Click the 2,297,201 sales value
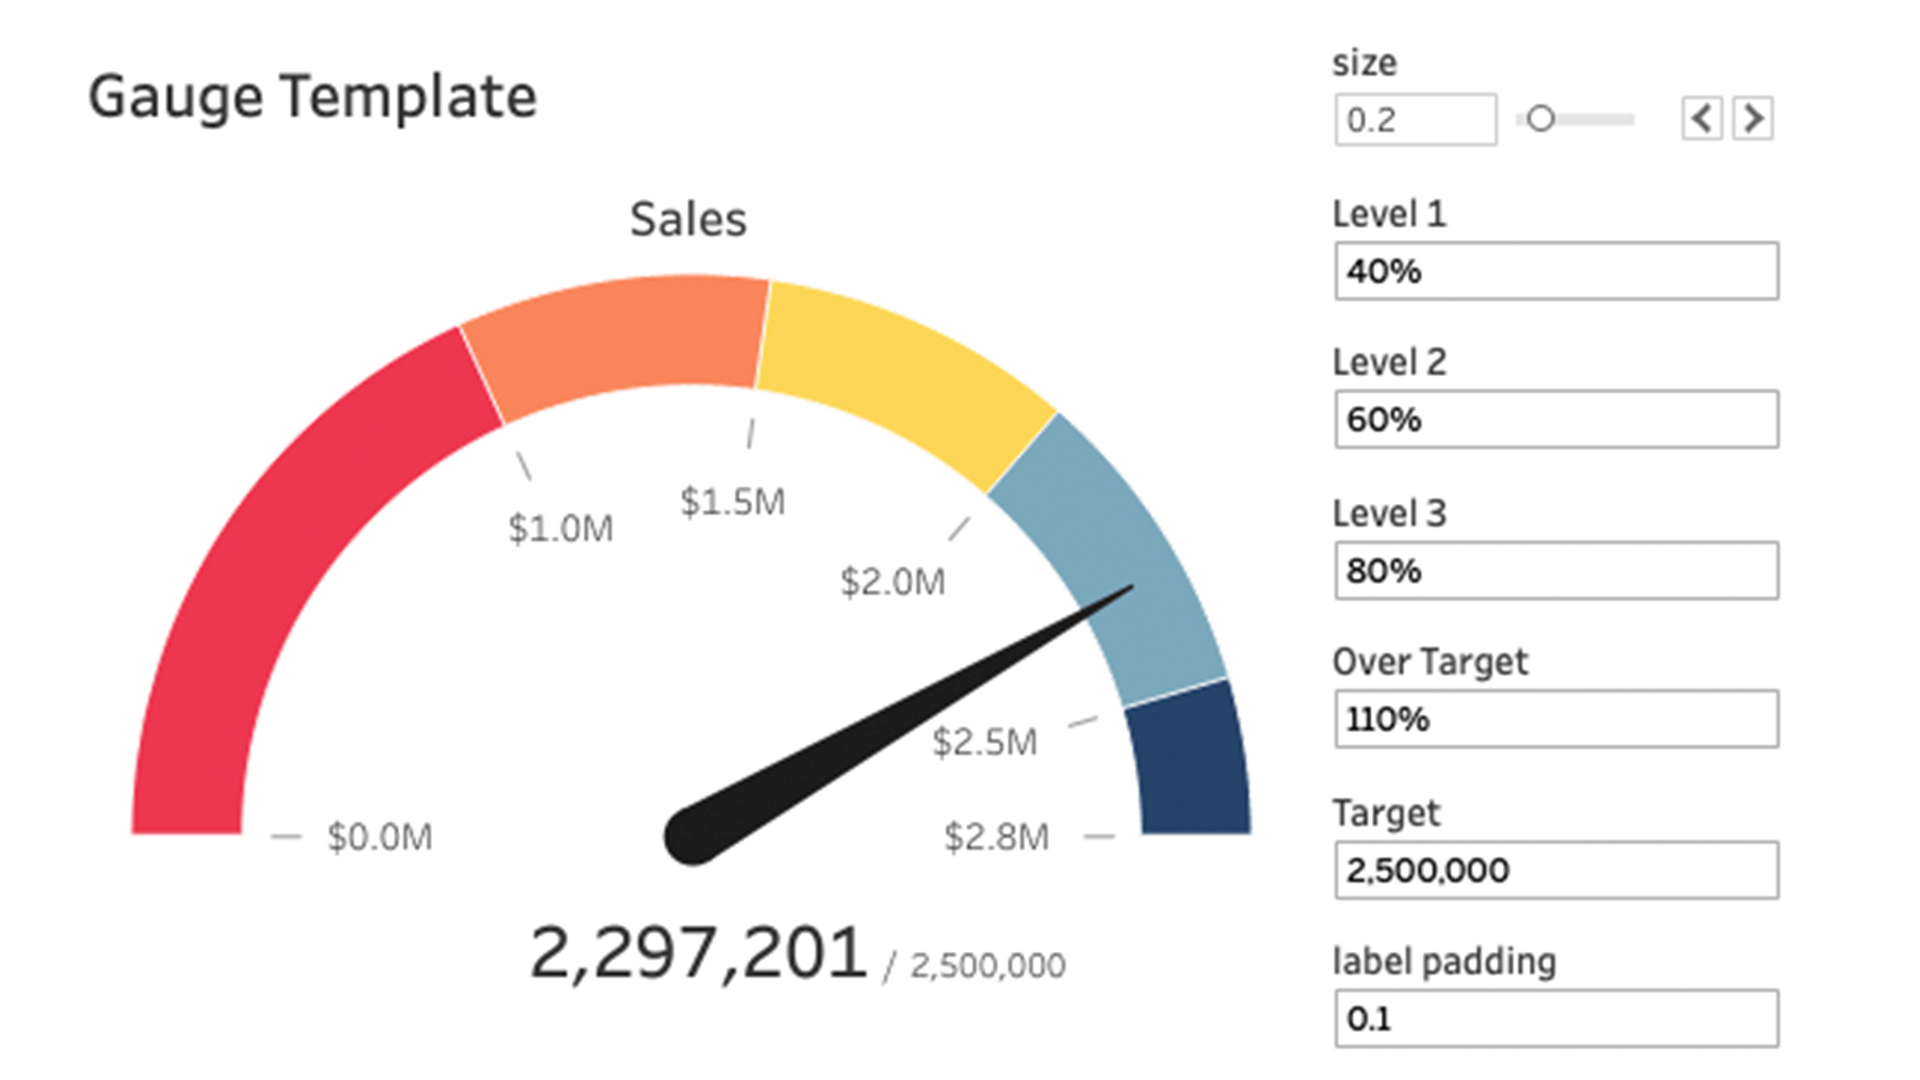The image size is (1920, 1080). click(x=698, y=953)
